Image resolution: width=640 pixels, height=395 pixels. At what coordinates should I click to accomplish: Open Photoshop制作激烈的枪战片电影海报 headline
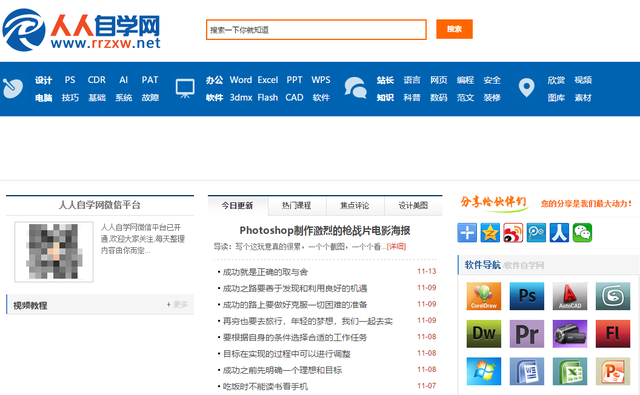coord(325,231)
